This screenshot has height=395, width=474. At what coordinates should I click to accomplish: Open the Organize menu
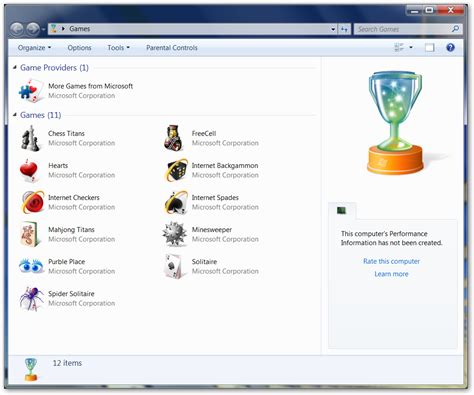click(x=34, y=48)
